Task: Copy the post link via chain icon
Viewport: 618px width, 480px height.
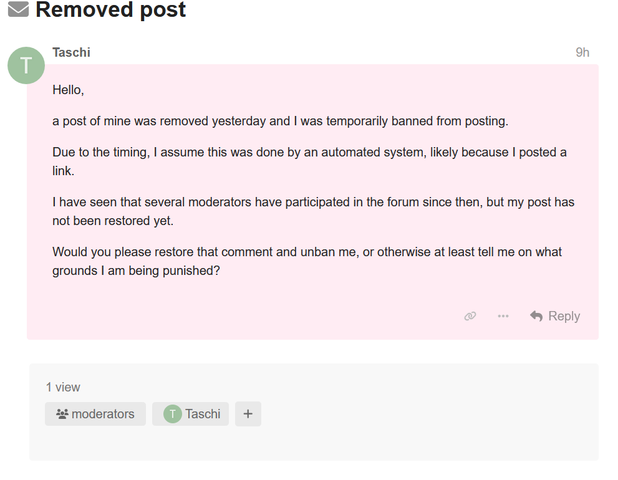Action: (x=470, y=316)
